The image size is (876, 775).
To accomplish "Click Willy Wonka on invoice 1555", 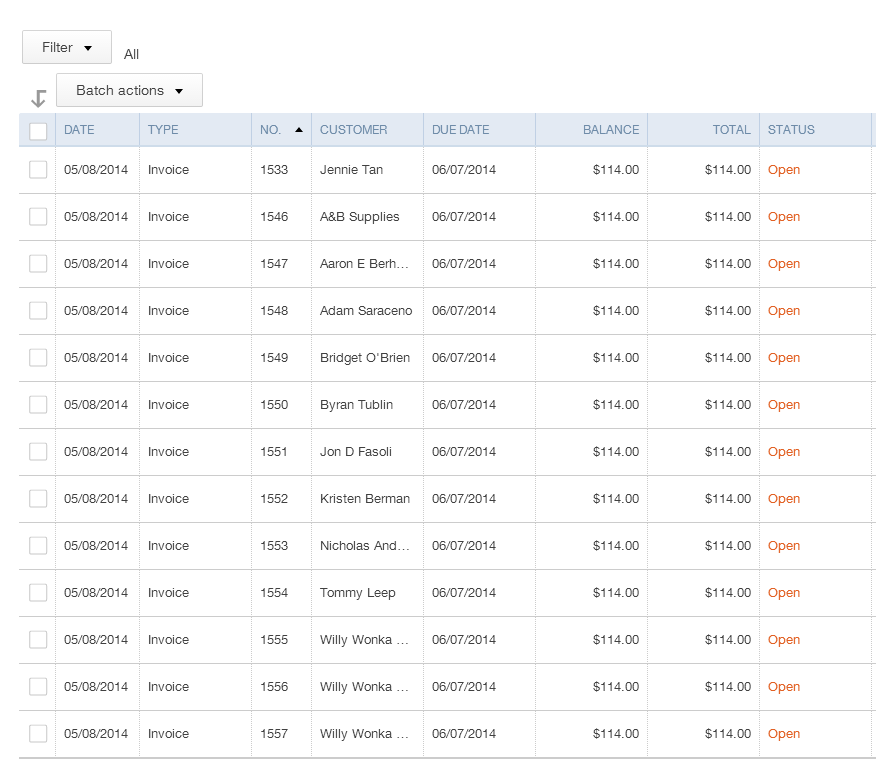I will tap(364, 639).
